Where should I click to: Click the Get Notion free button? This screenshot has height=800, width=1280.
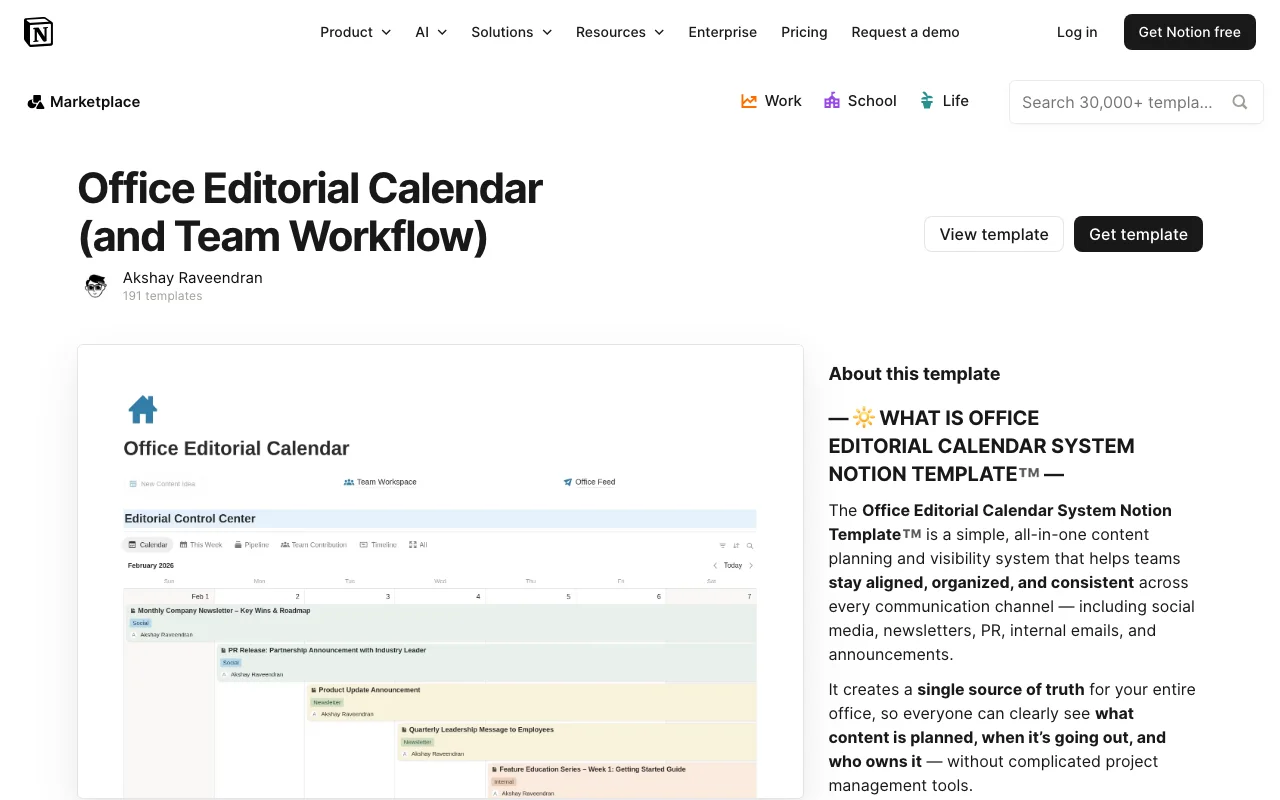pos(1189,32)
